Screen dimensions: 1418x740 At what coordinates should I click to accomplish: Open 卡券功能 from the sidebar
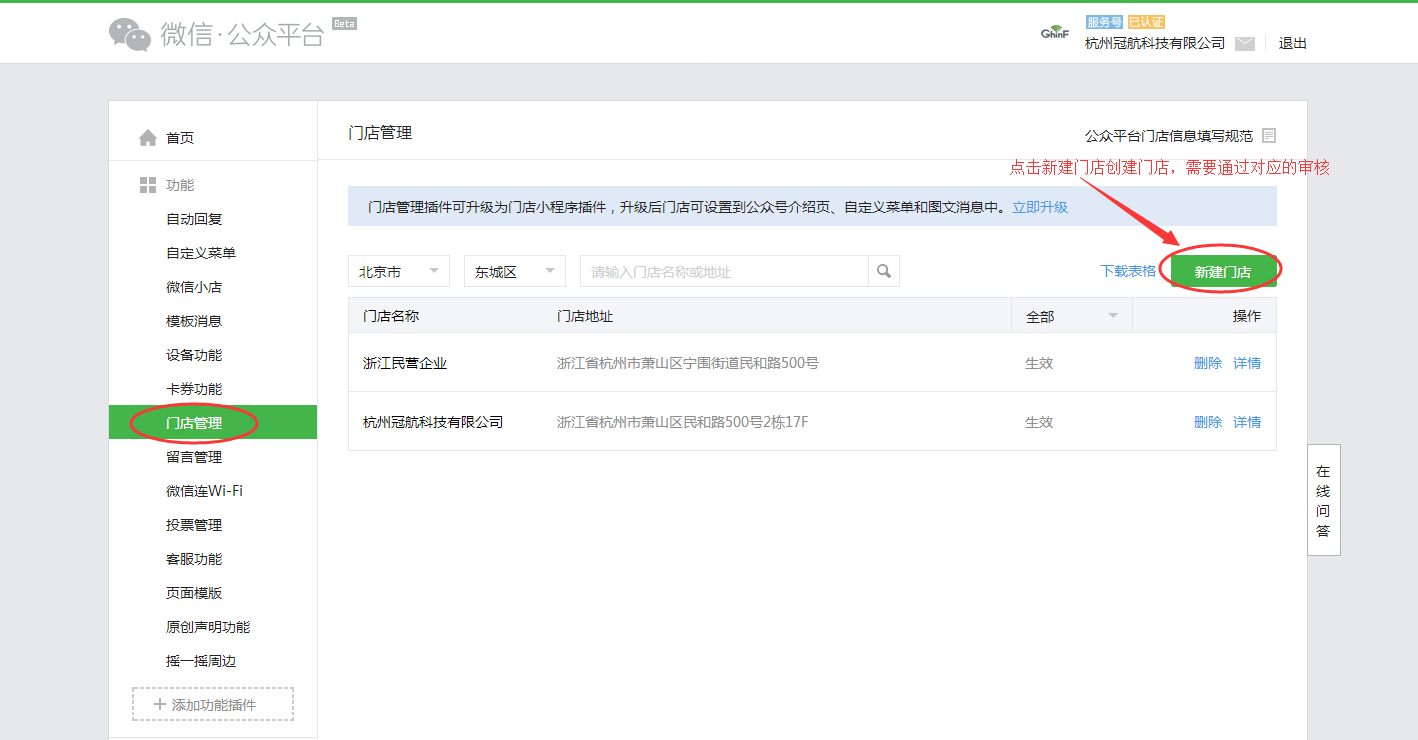[194, 389]
